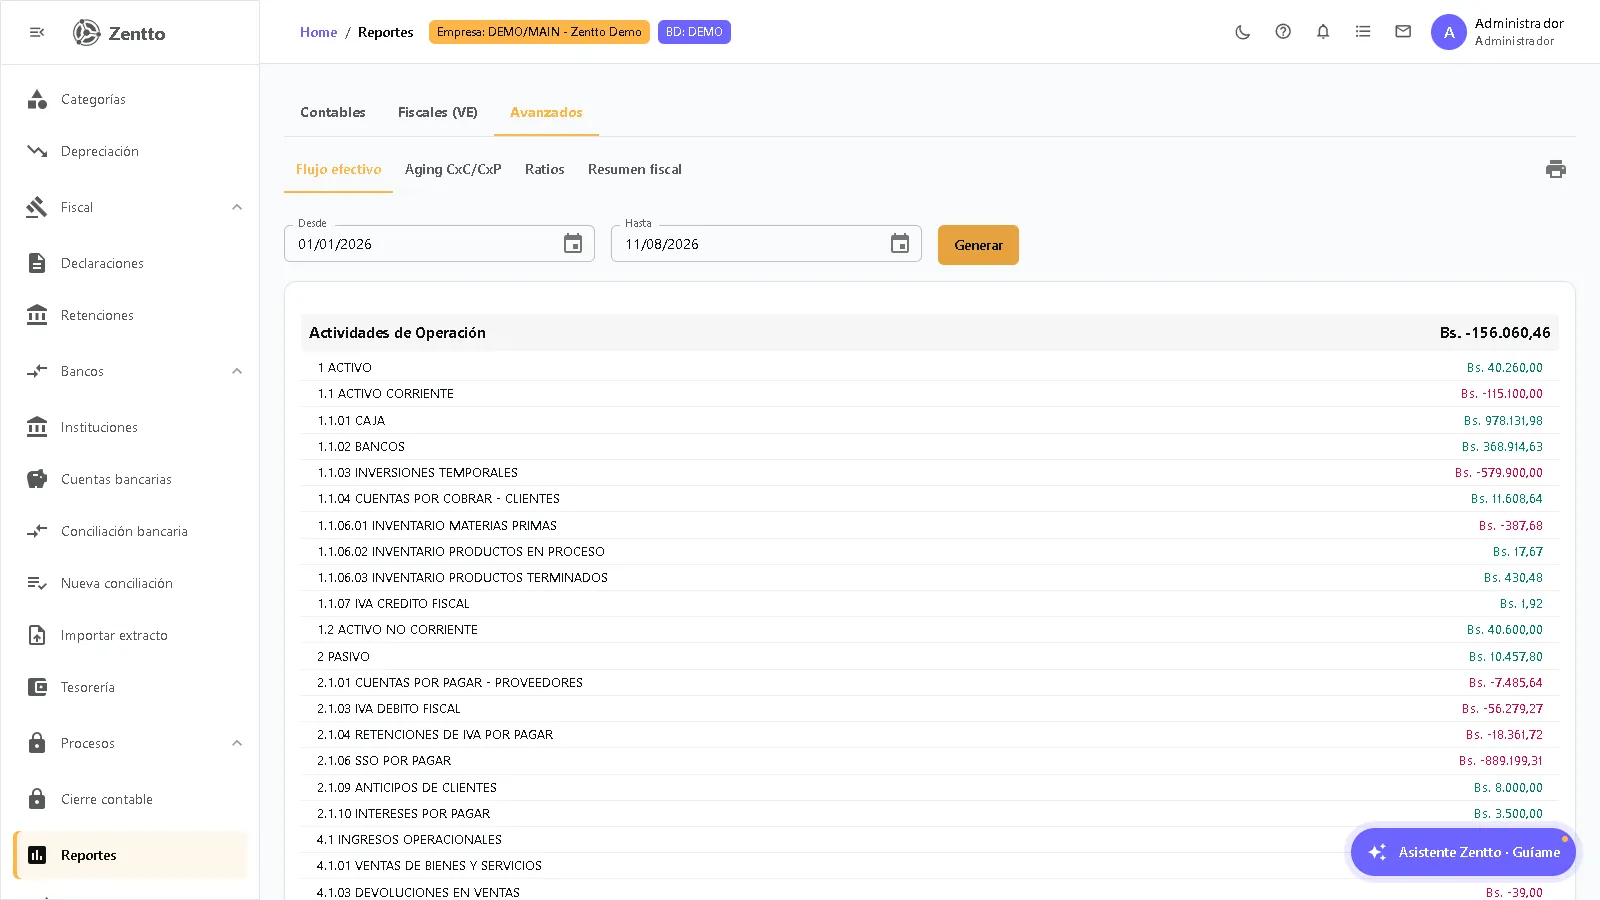This screenshot has height=900, width=1600.
Task: Click row 1.1.07 IVA CREDITO FISCAL
Action: (x=930, y=604)
